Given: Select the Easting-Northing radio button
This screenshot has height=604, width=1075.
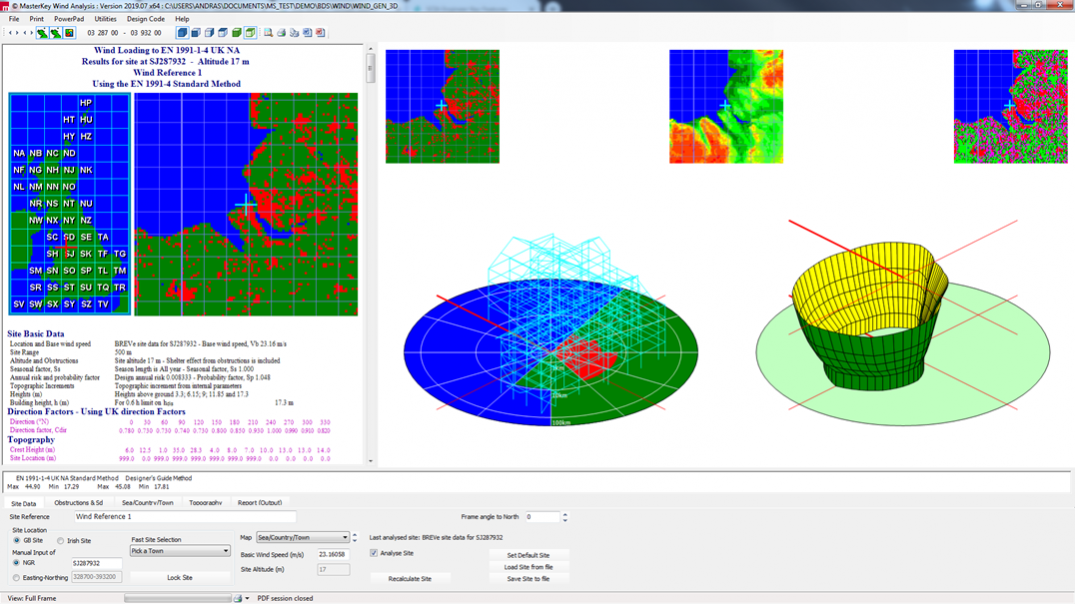Looking at the screenshot, I should coord(16,577).
